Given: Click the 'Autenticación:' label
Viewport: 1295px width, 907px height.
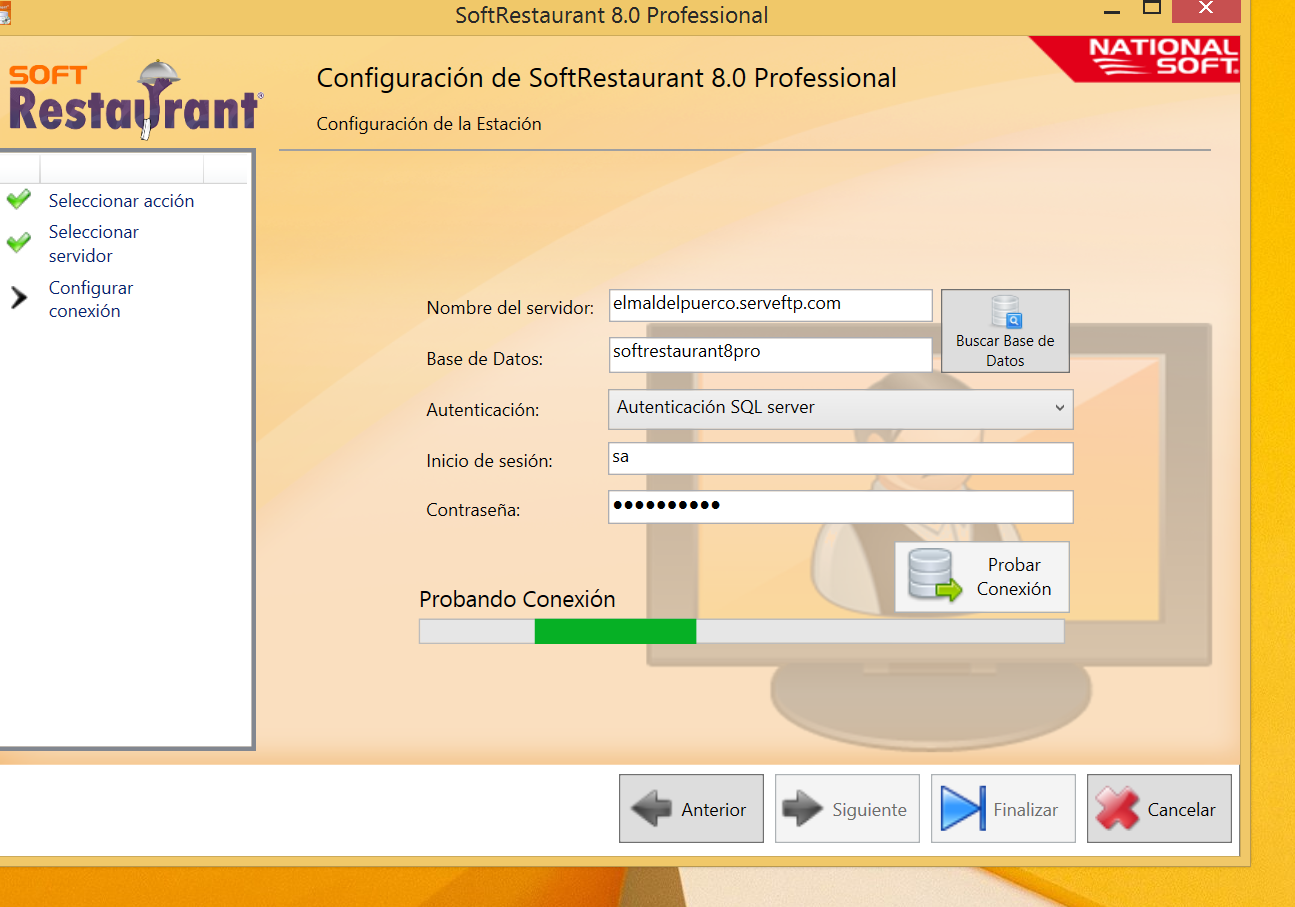Looking at the screenshot, I should [x=482, y=410].
